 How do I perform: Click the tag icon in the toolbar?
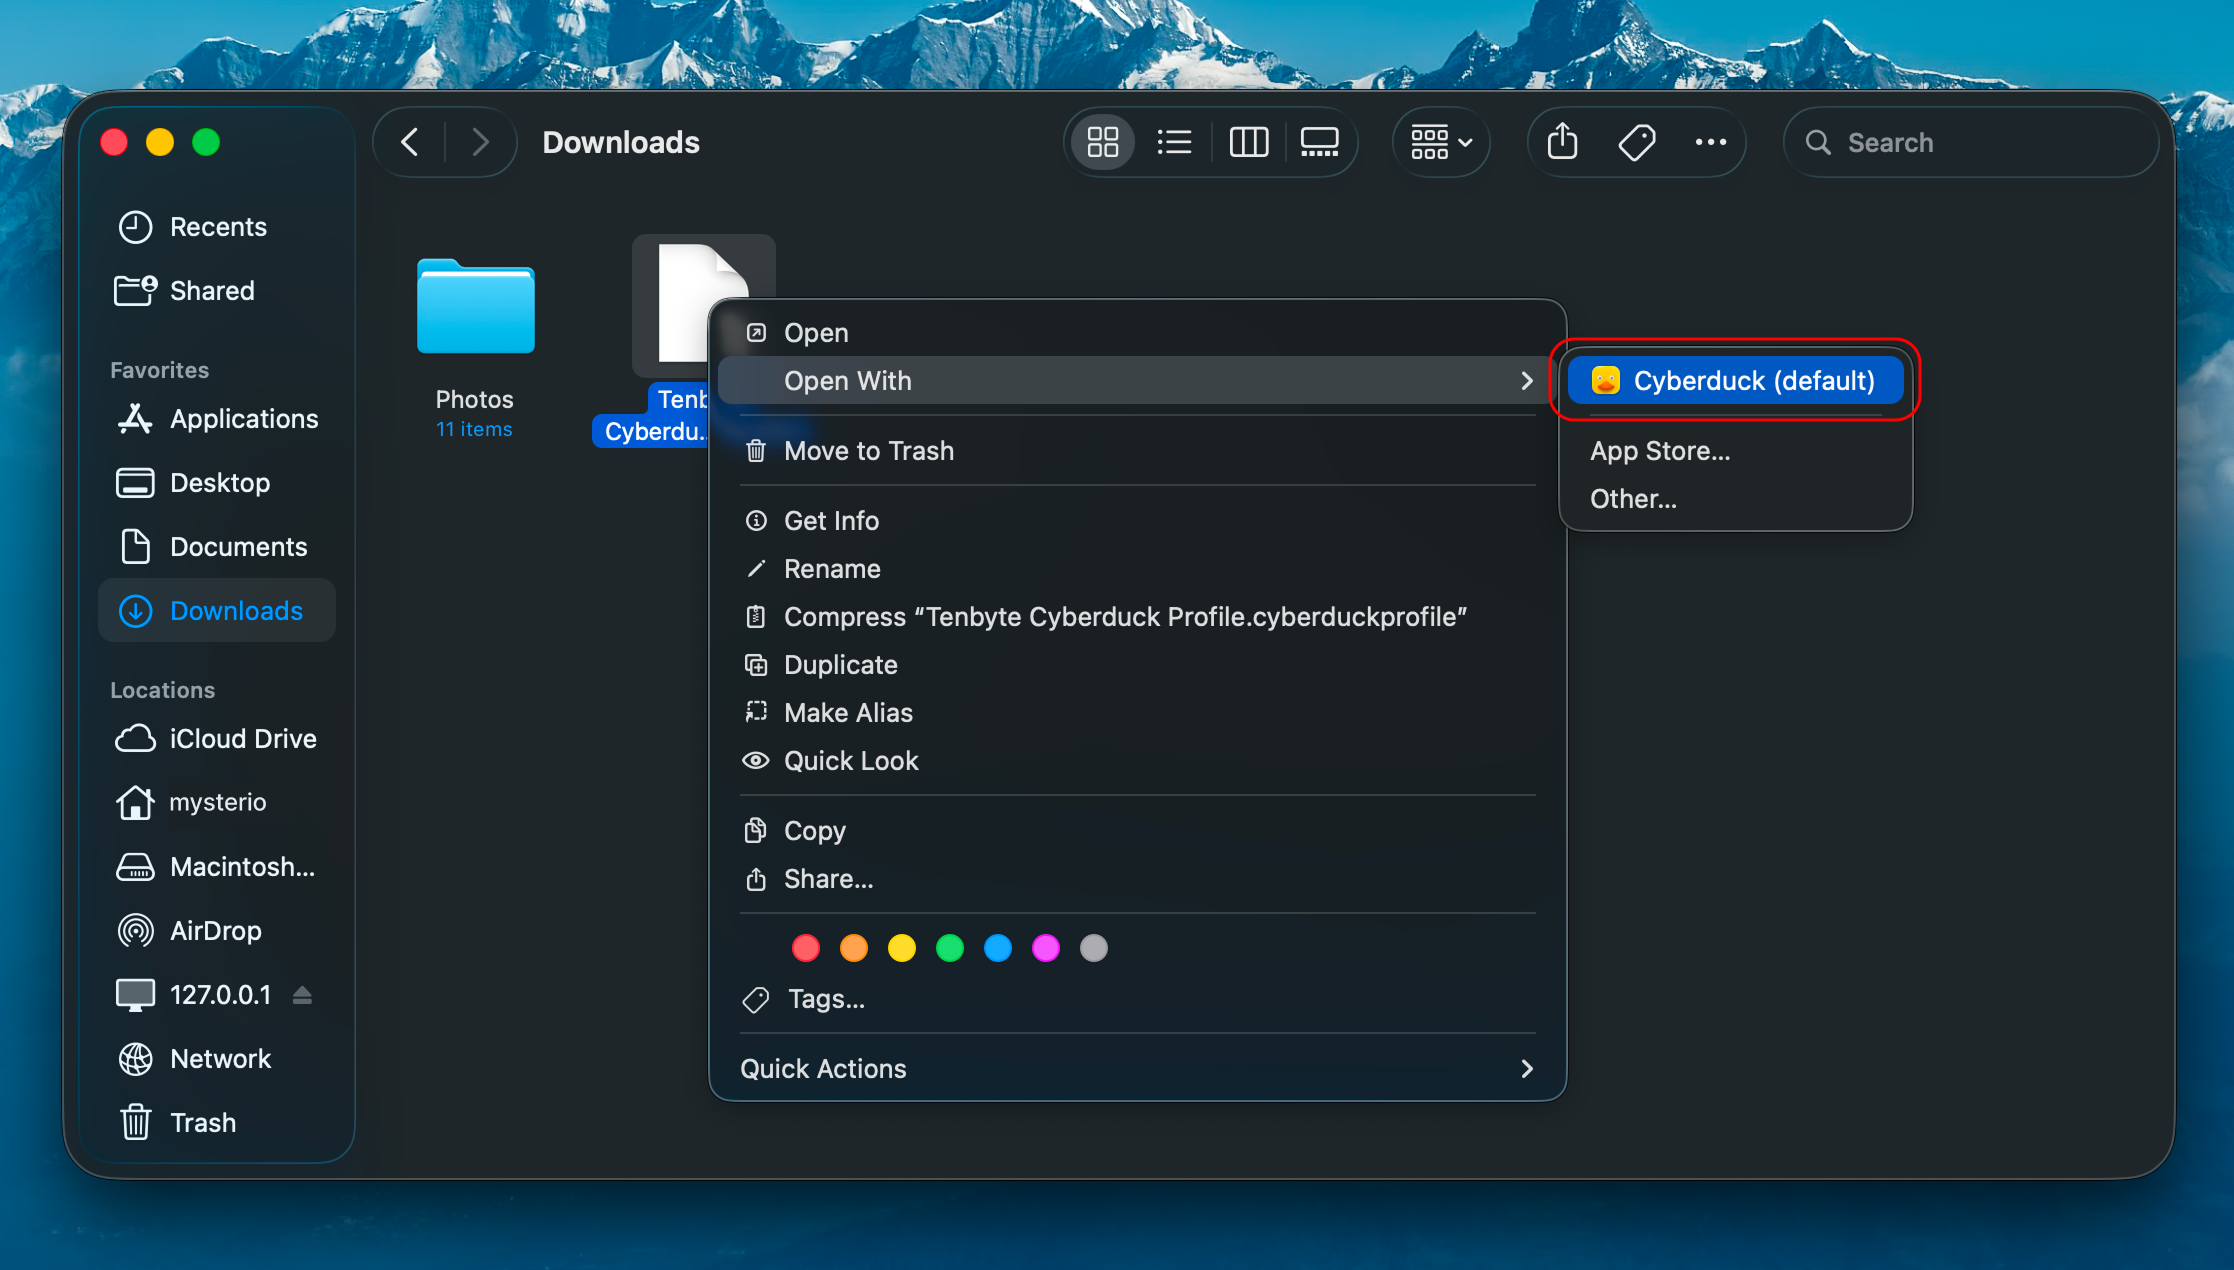(1637, 142)
